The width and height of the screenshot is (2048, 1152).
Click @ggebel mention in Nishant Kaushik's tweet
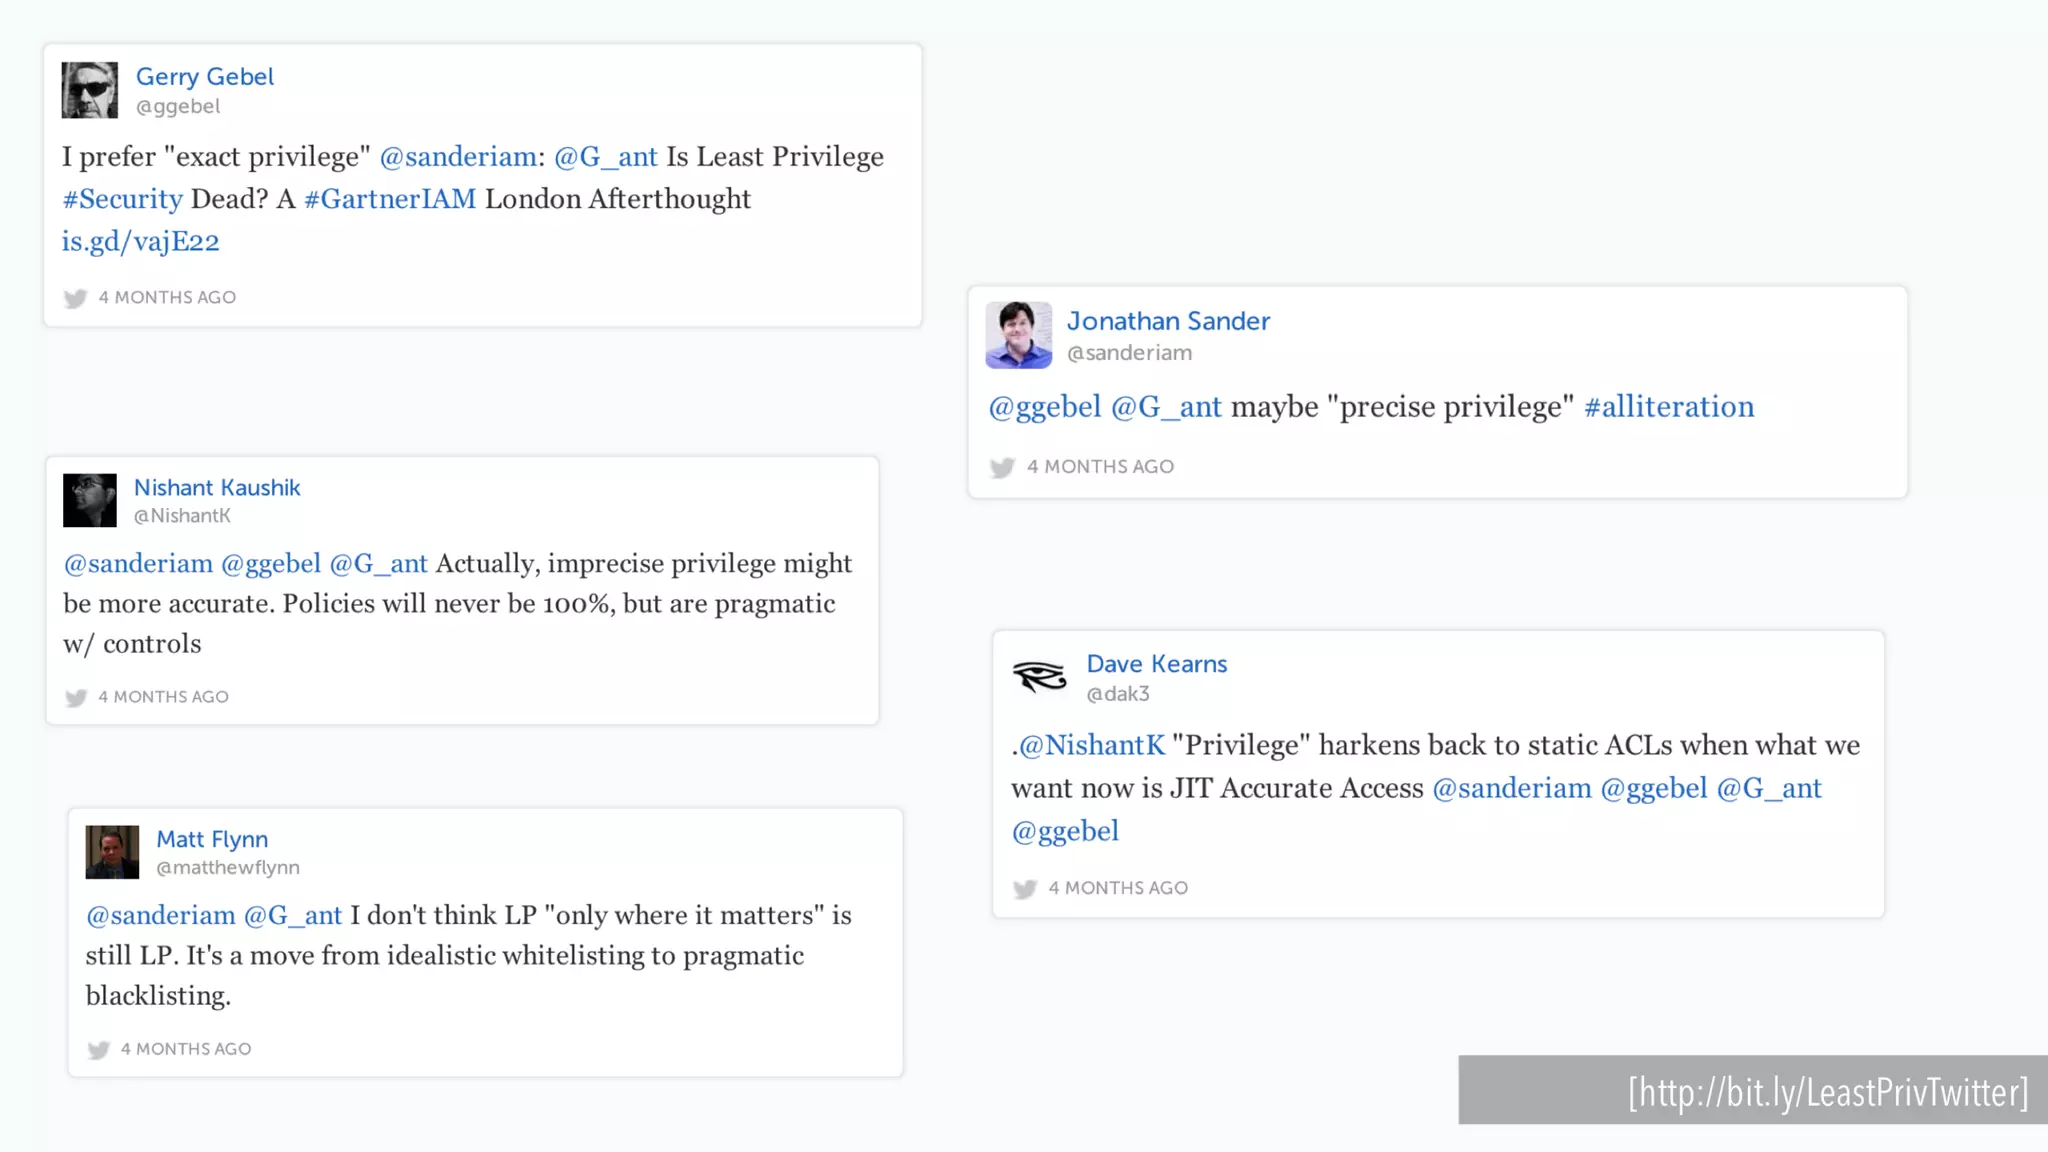pyautogui.click(x=271, y=564)
